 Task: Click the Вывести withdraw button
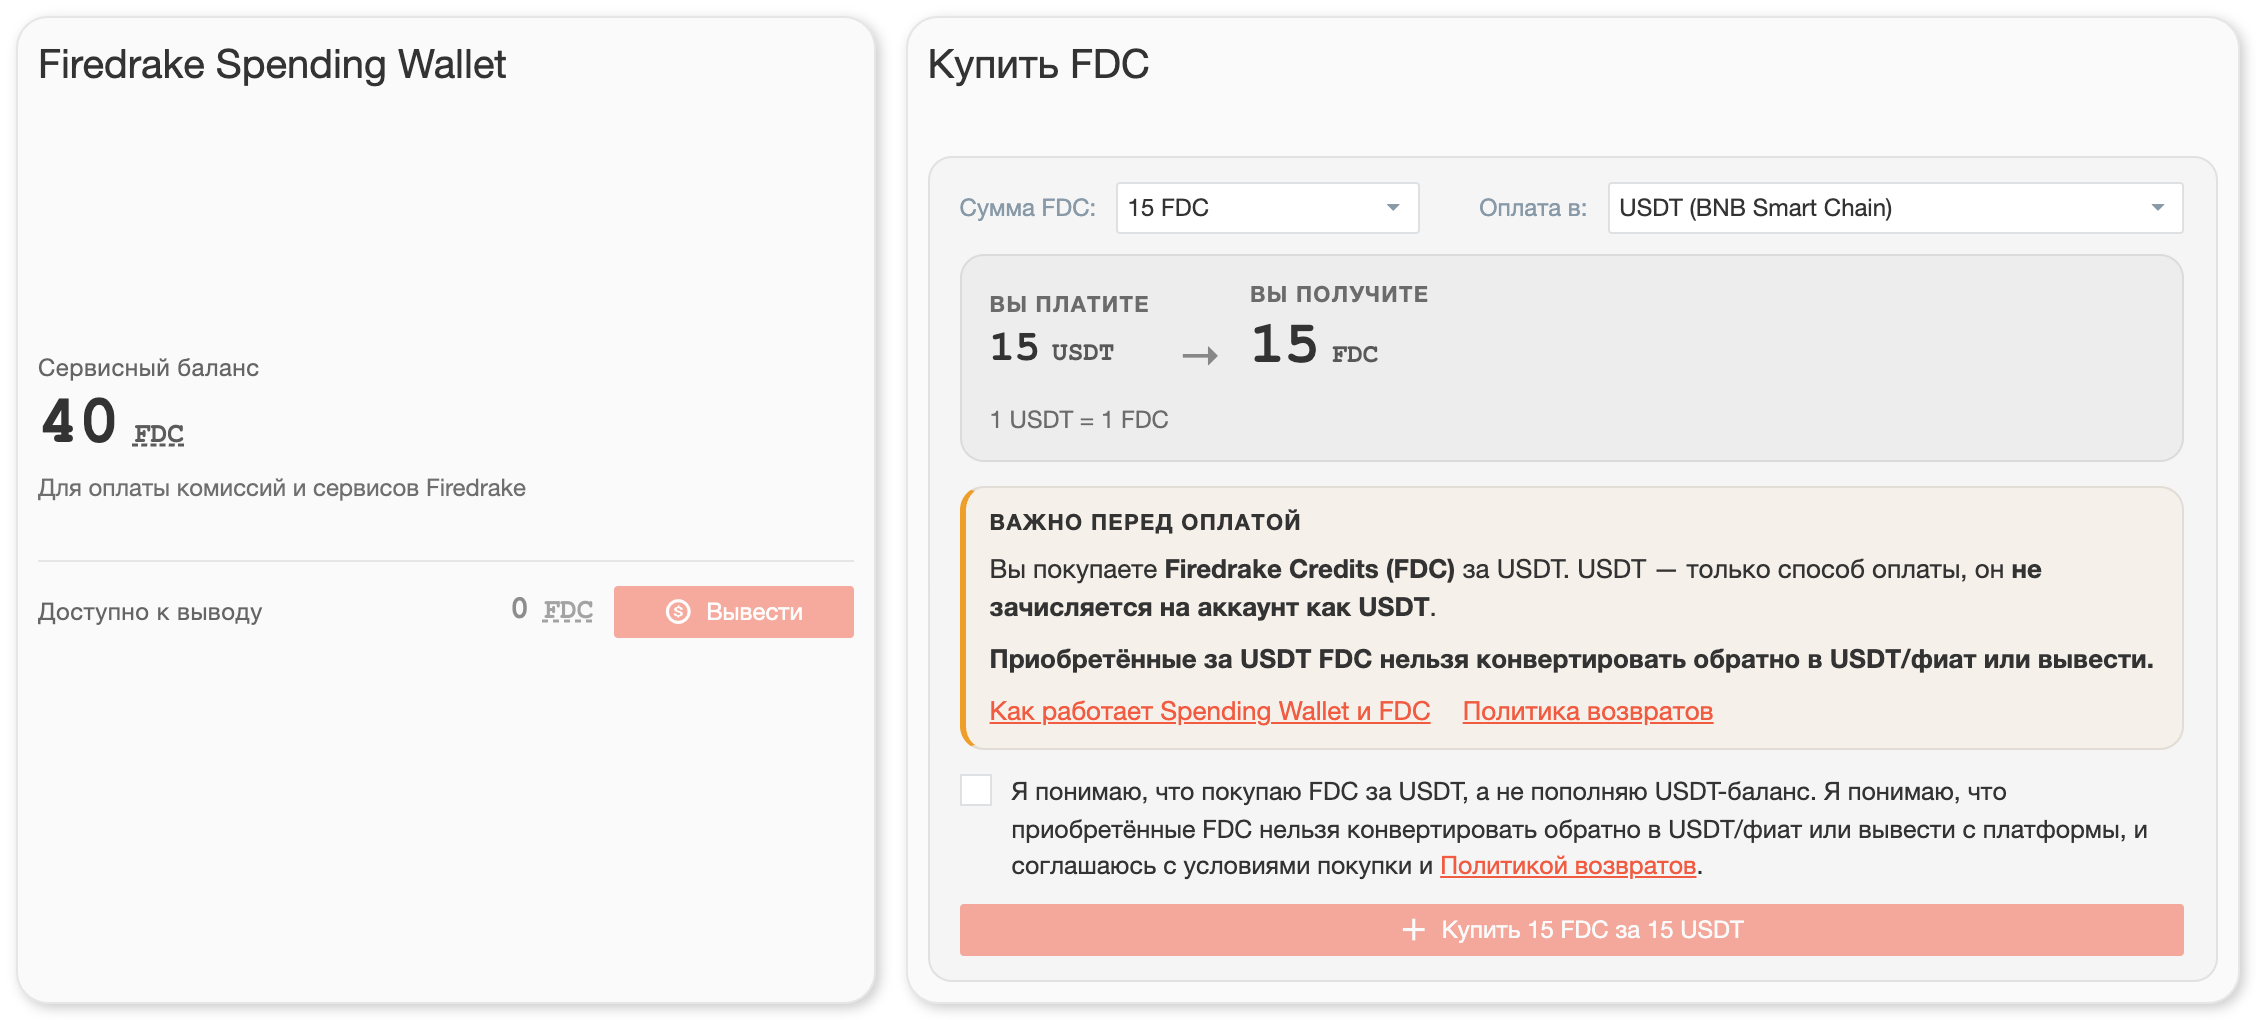coord(733,611)
